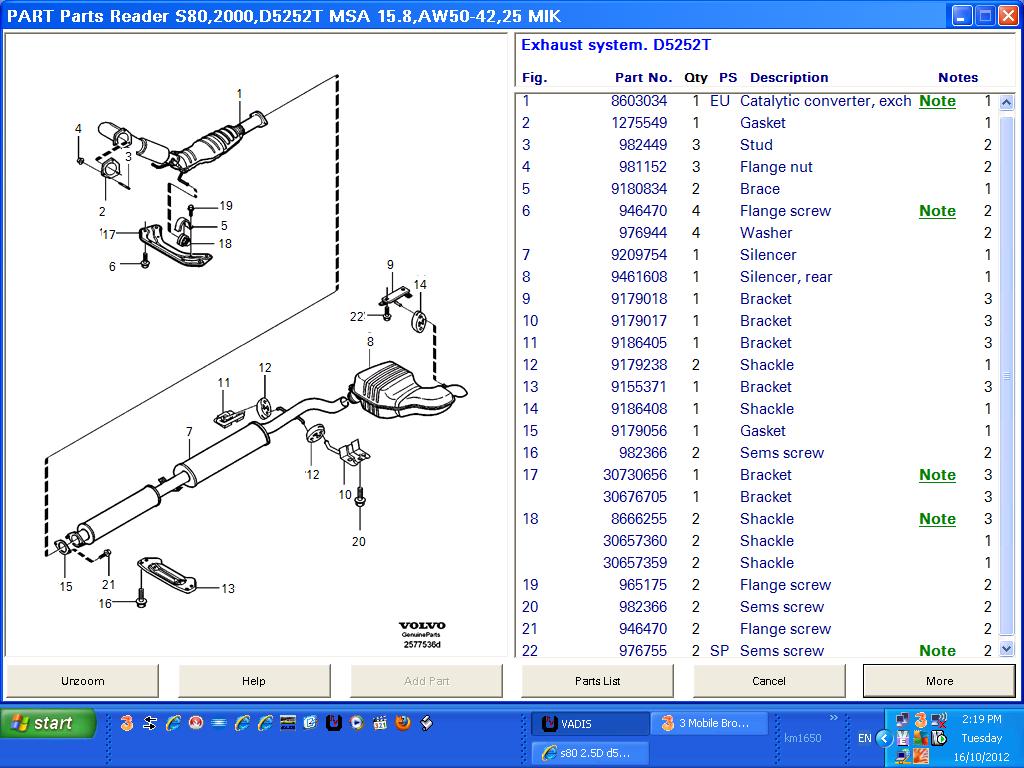Open the 921 calendar icon in Quick Launch
The height and width of the screenshot is (768, 1024).
tap(379, 720)
